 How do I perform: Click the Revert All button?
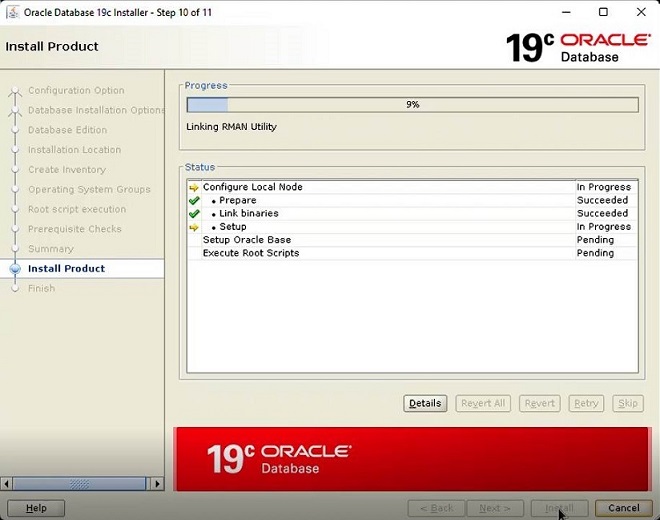click(x=483, y=403)
